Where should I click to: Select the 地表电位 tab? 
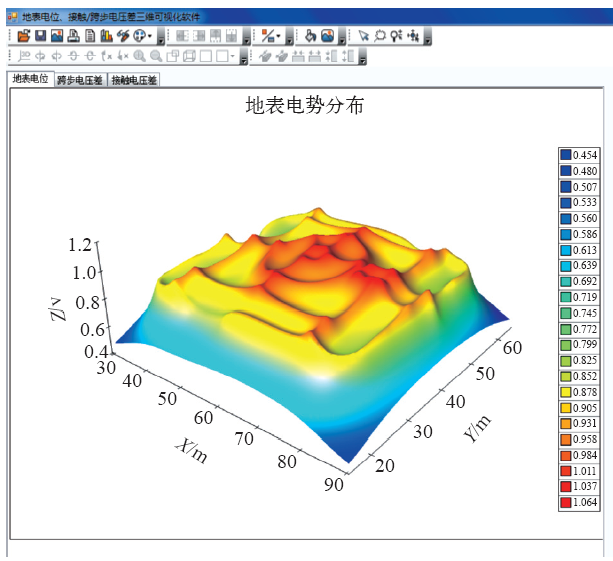click(29, 79)
